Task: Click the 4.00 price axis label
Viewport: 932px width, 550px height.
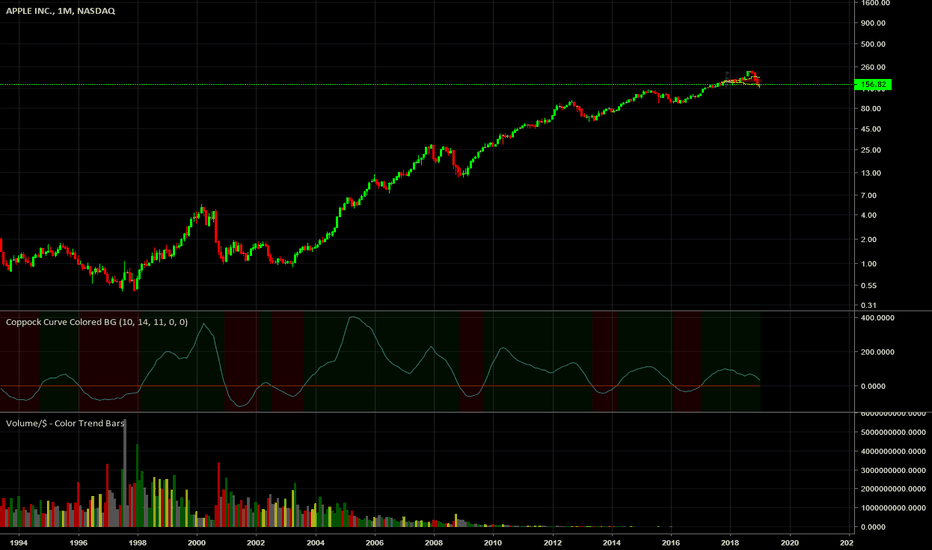Action: pyautogui.click(x=868, y=216)
